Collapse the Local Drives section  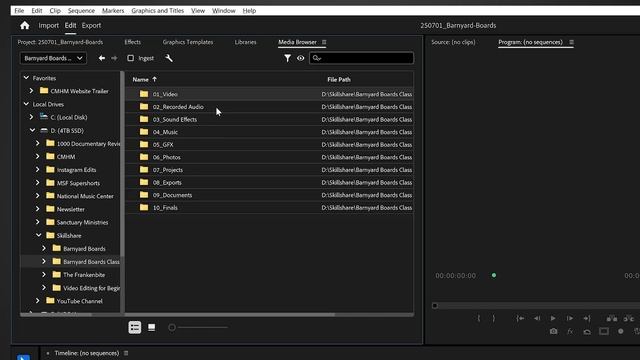(x=26, y=104)
